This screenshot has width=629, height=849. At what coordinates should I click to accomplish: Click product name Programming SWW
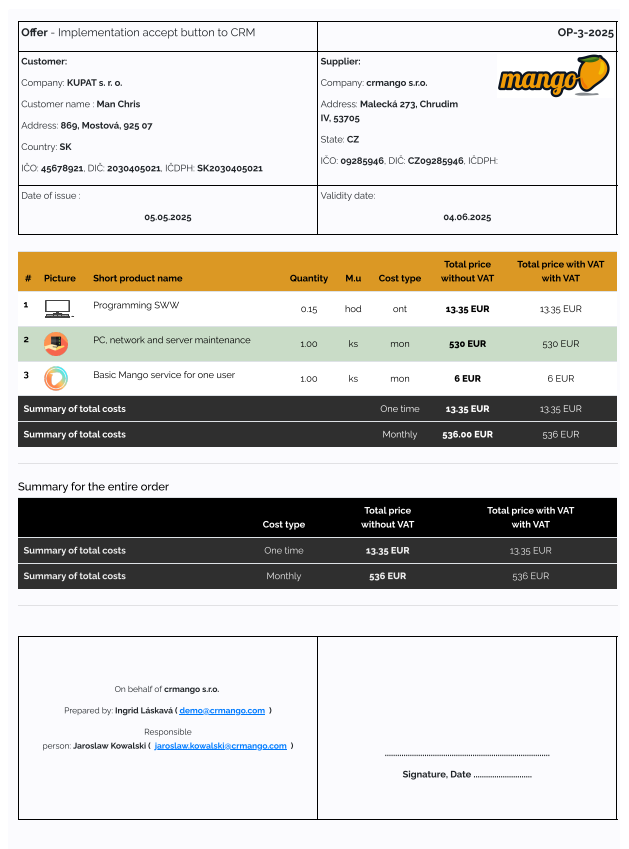(136, 305)
